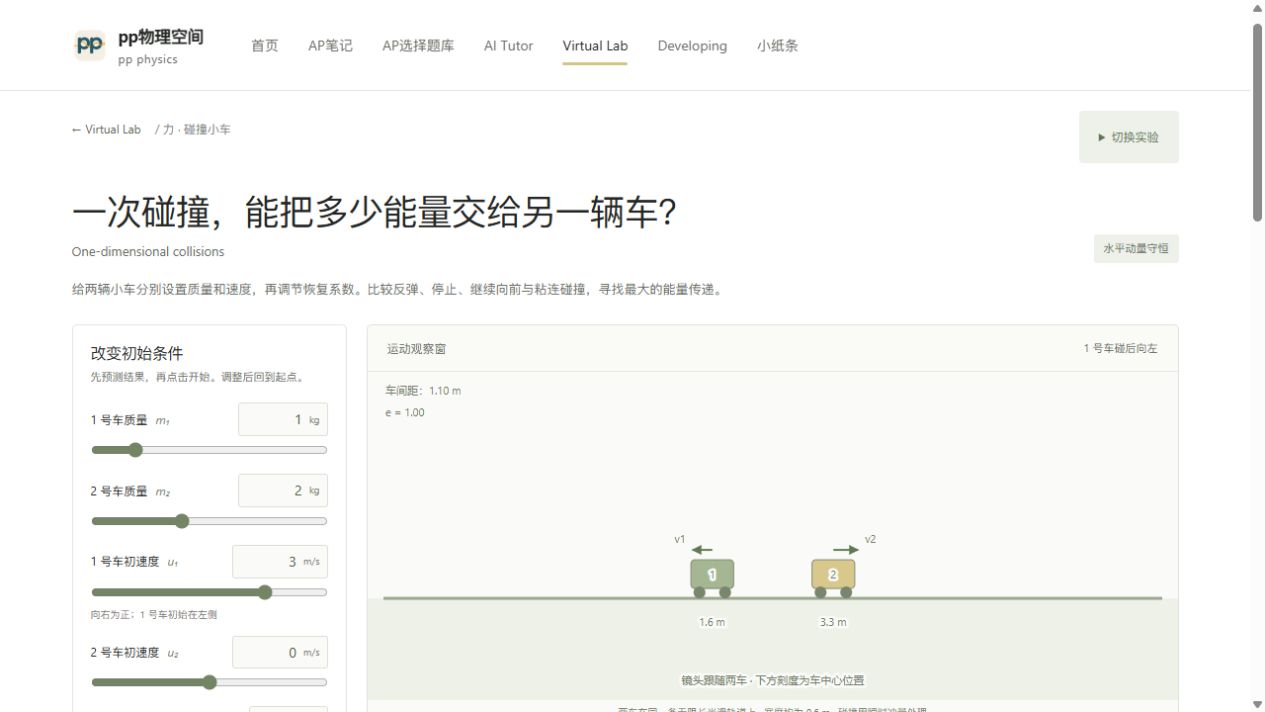The height and width of the screenshot is (712, 1265).
Task: Click the 1 号车质量 slider handle
Action: coord(136,450)
